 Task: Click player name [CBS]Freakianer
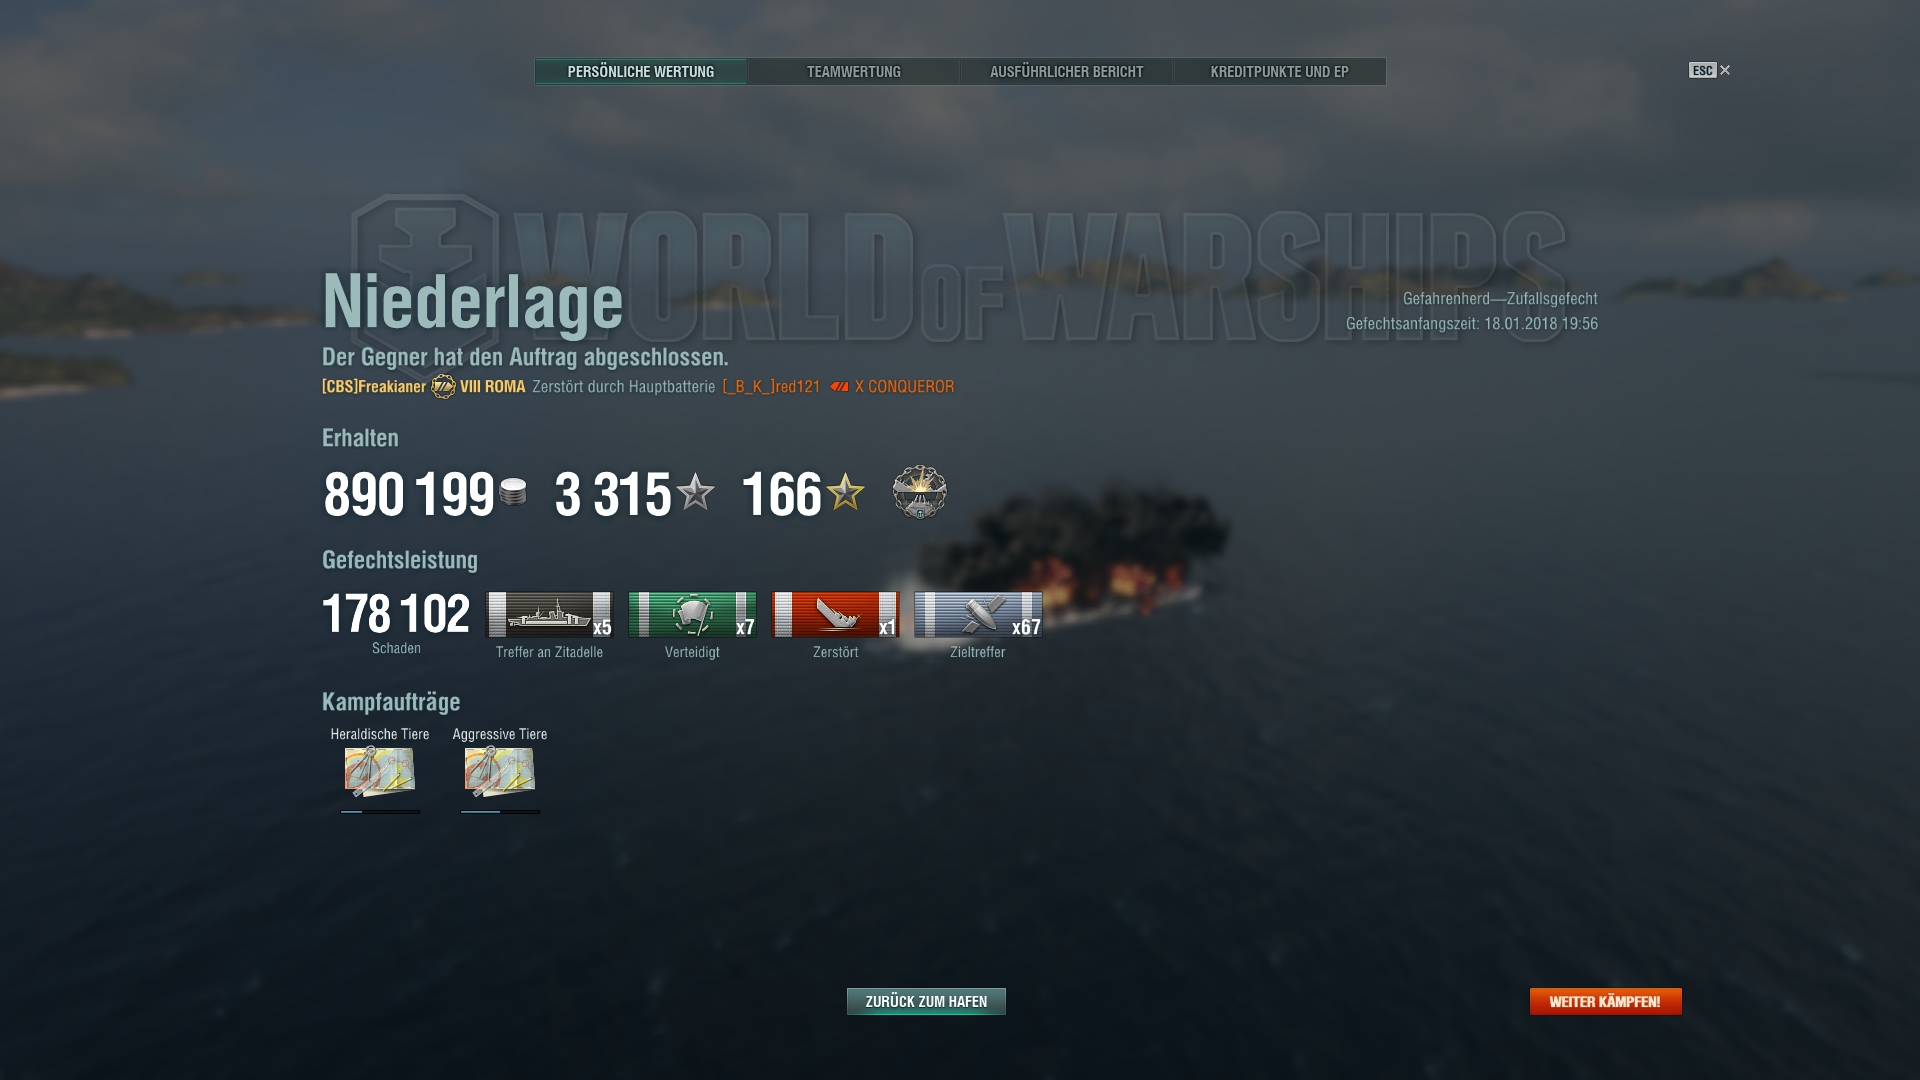pos(374,387)
